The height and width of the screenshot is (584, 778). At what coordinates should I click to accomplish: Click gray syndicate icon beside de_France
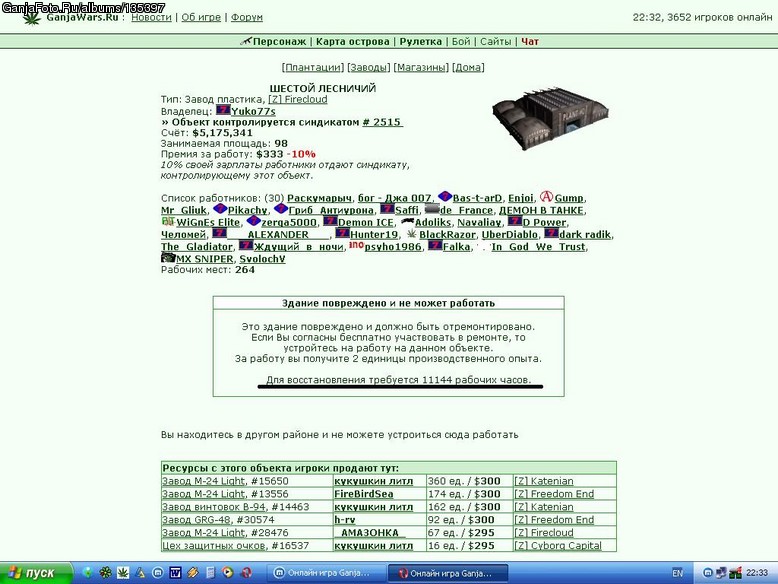click(432, 209)
